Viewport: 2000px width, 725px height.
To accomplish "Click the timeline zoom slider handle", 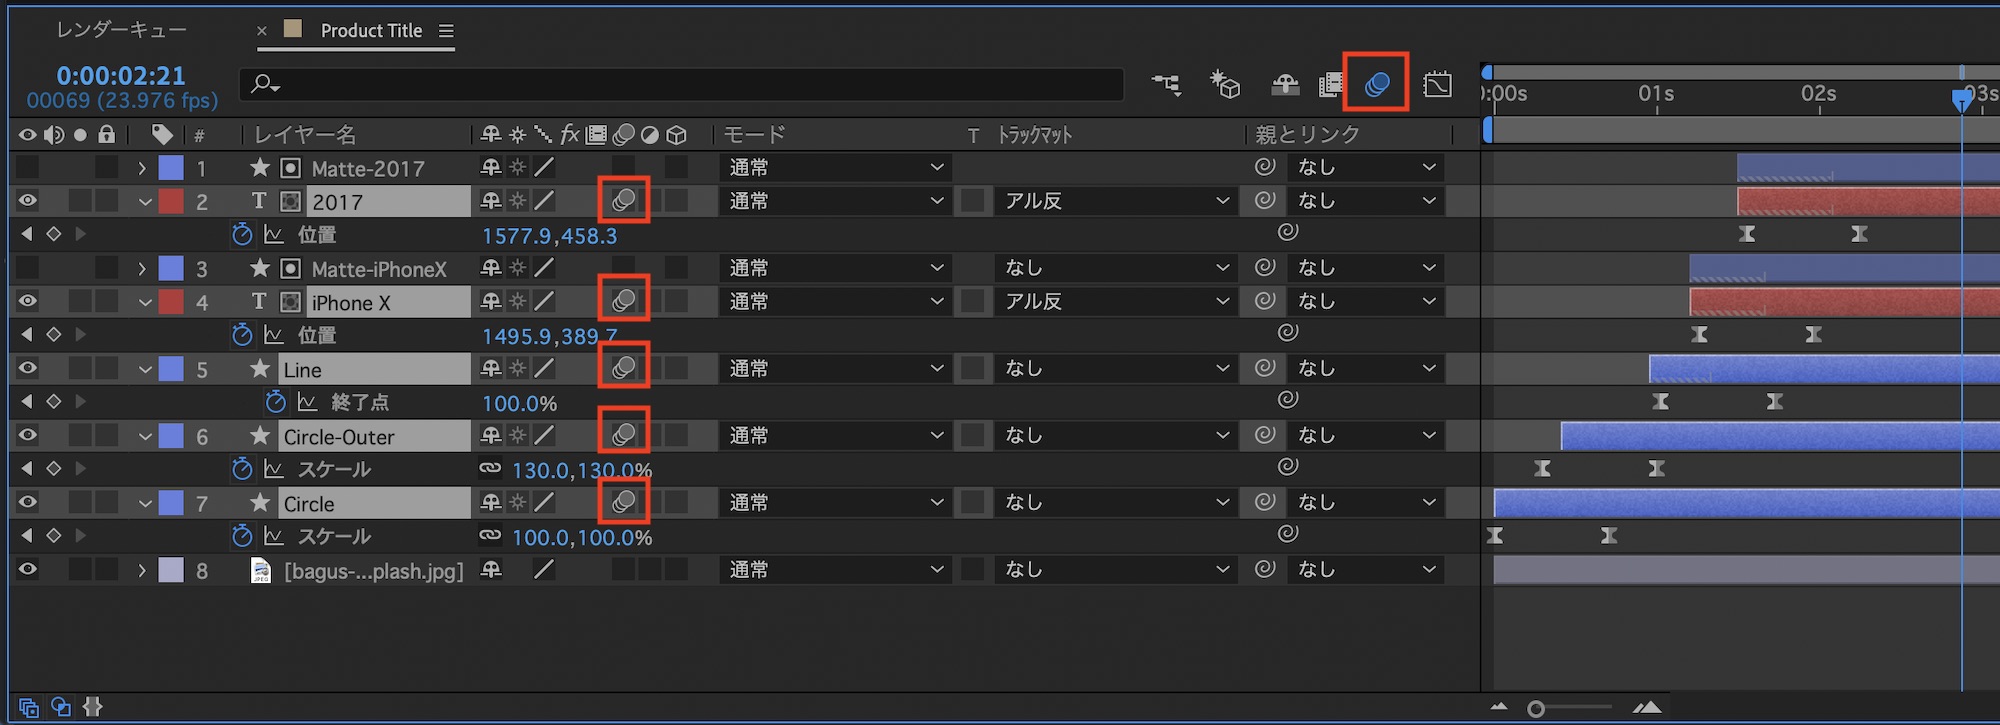I will [1536, 709].
